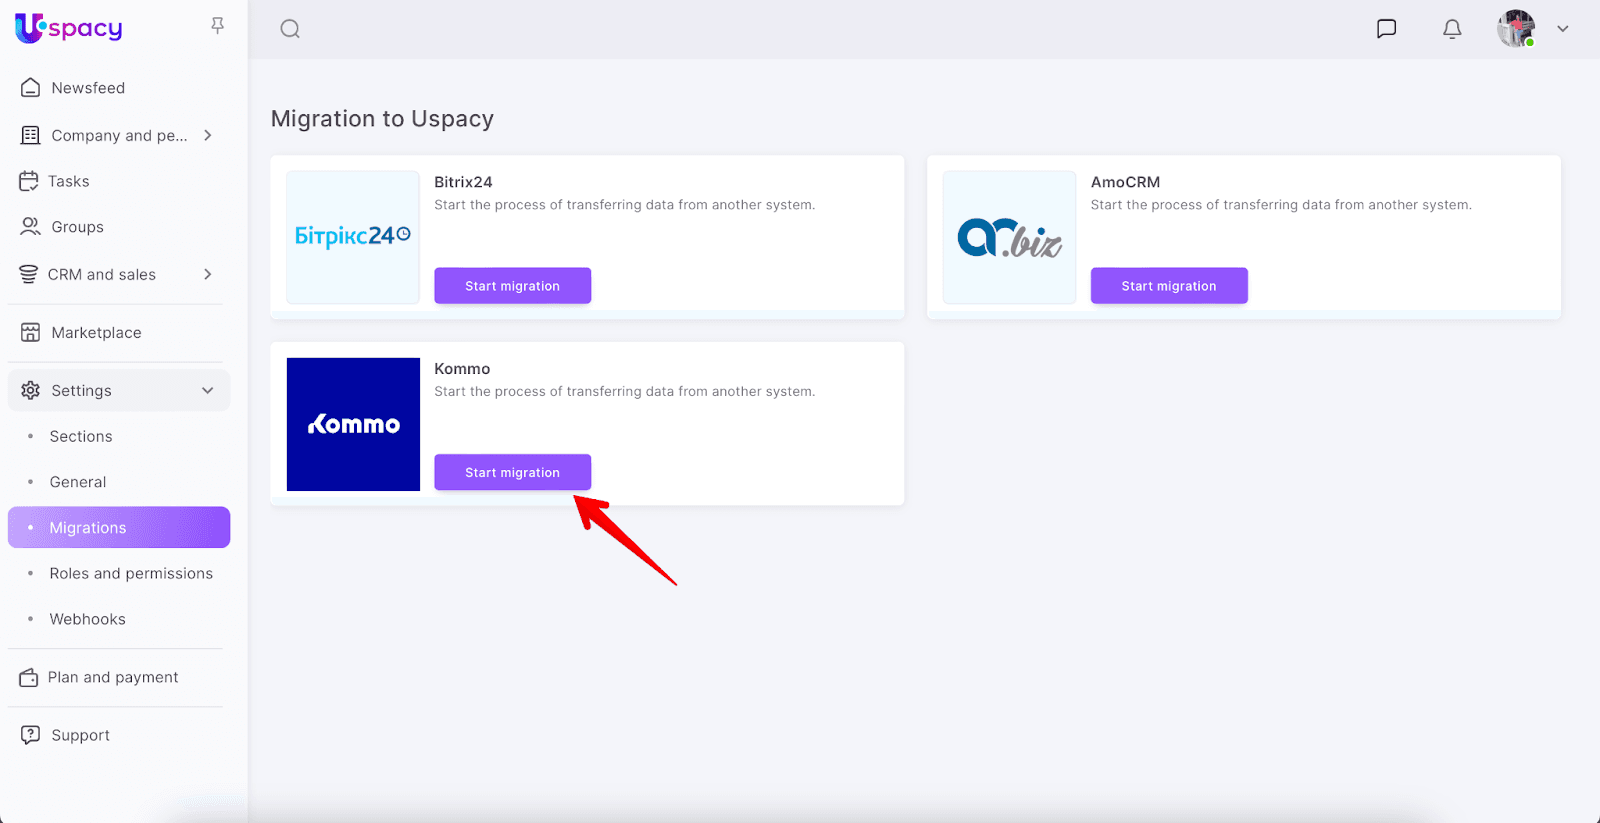Click the CRM and sales stack icon
Image resolution: width=1600 pixels, height=823 pixels.
pyautogui.click(x=29, y=274)
